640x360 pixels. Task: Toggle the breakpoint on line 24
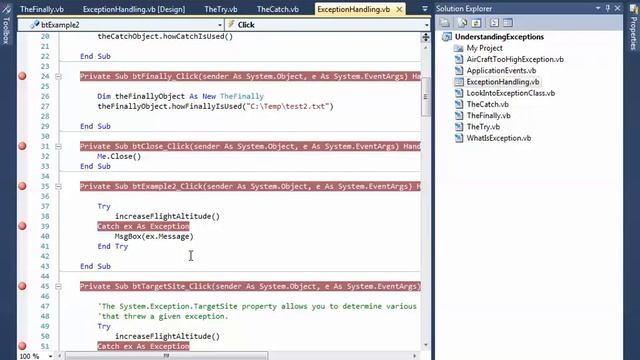[x=22, y=76]
